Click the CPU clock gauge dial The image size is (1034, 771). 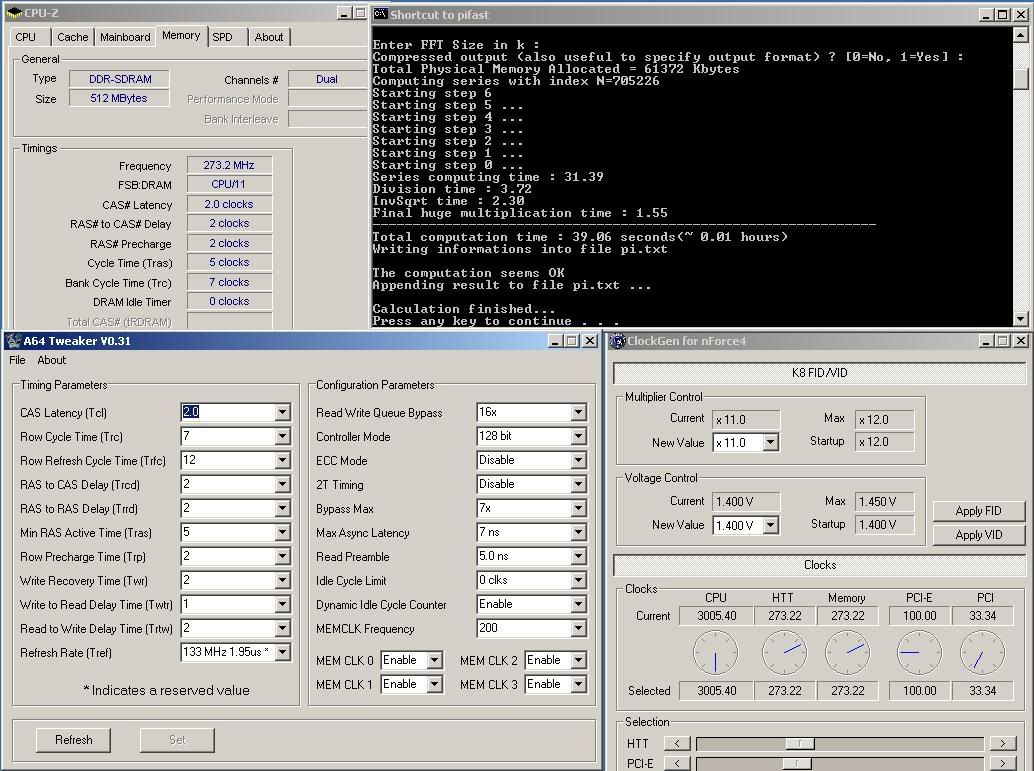715,652
